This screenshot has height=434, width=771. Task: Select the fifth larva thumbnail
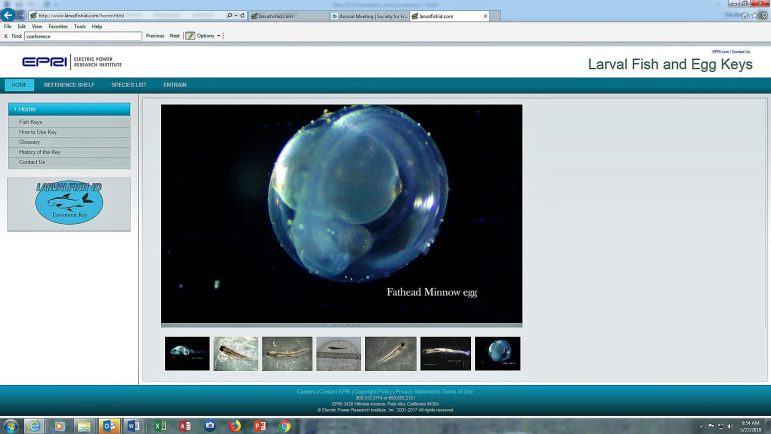pos(390,354)
